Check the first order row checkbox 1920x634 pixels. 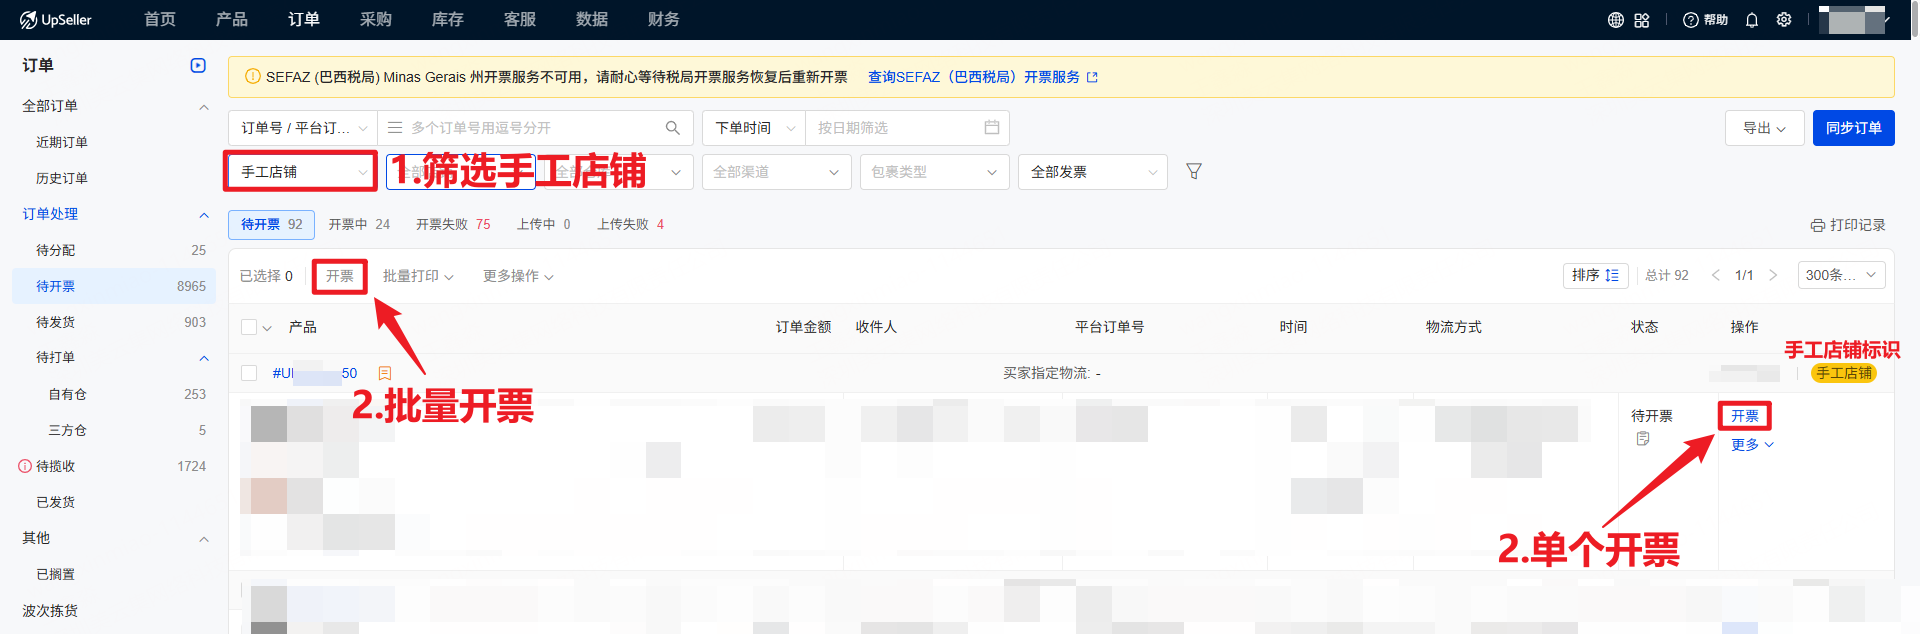click(249, 373)
